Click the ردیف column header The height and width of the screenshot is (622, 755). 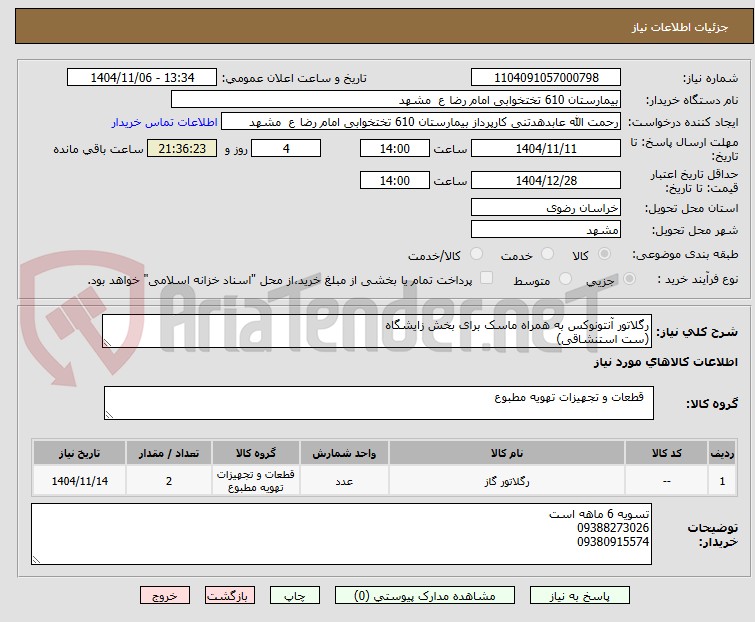tap(722, 454)
